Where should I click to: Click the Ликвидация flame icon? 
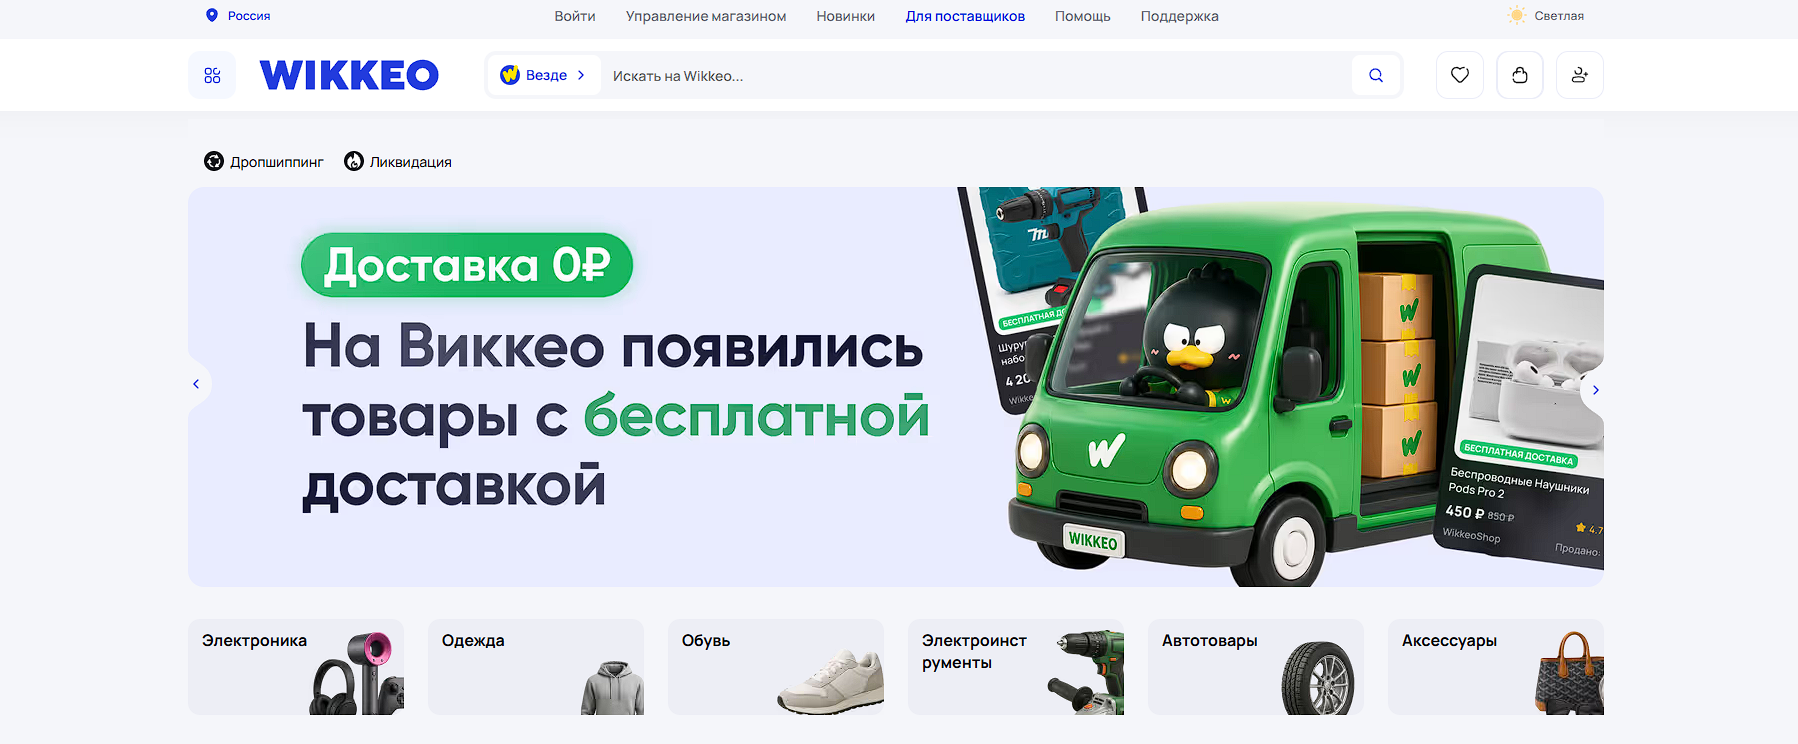tap(354, 161)
